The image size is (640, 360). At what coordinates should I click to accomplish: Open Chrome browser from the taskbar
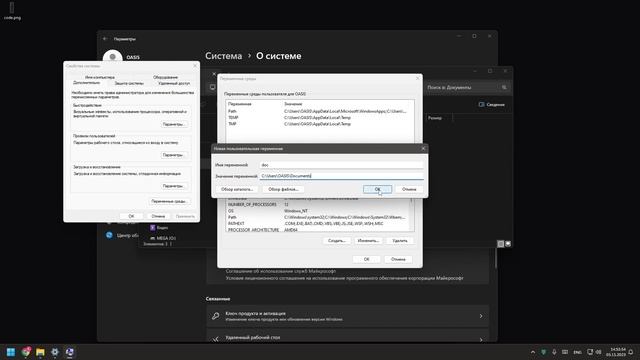(26, 352)
